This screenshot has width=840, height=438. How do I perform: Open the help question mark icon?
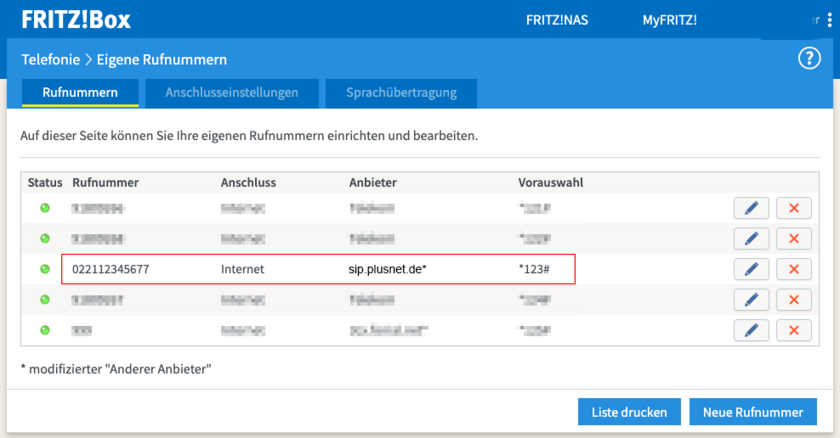(x=808, y=59)
